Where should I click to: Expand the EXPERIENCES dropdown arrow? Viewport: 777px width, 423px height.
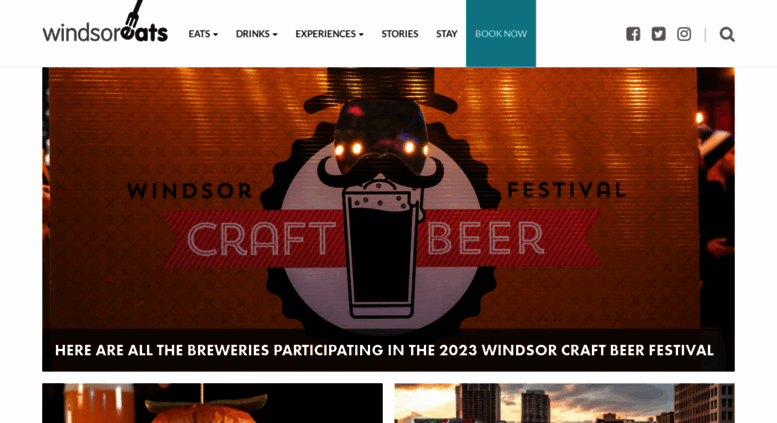tap(361, 35)
